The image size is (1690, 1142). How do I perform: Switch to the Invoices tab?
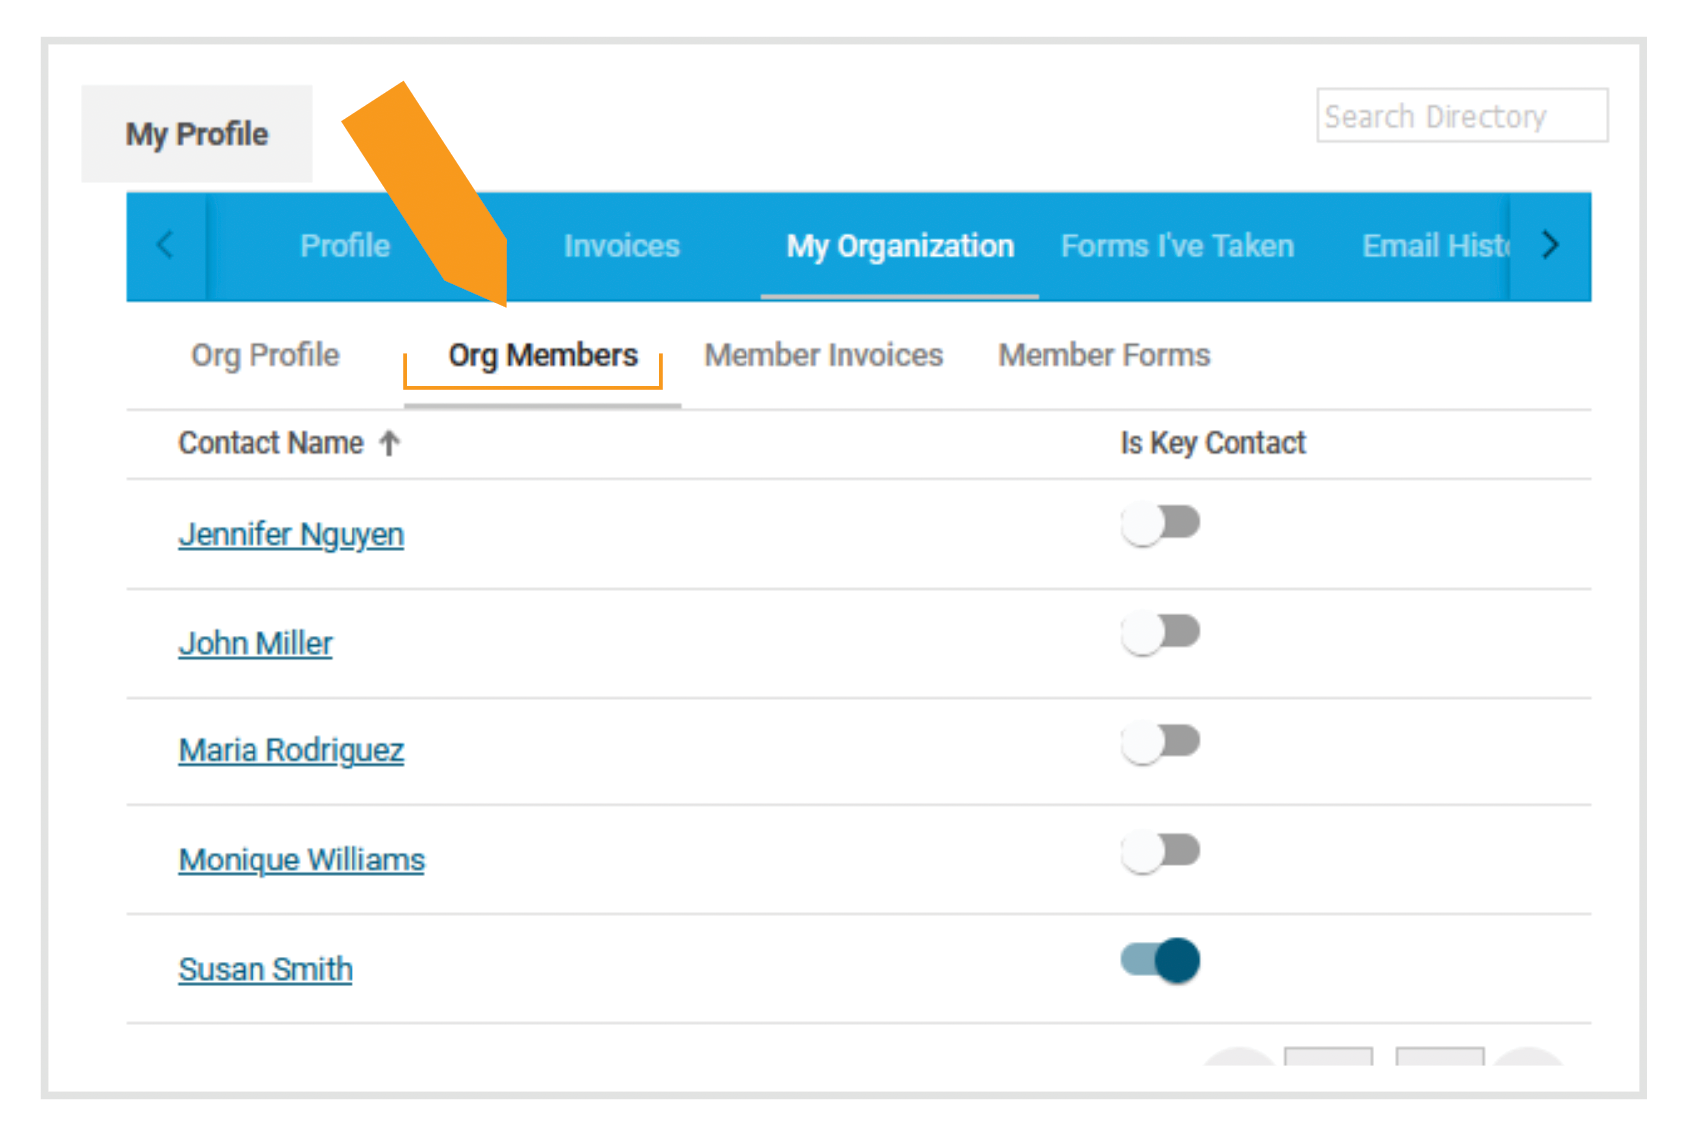click(x=621, y=246)
